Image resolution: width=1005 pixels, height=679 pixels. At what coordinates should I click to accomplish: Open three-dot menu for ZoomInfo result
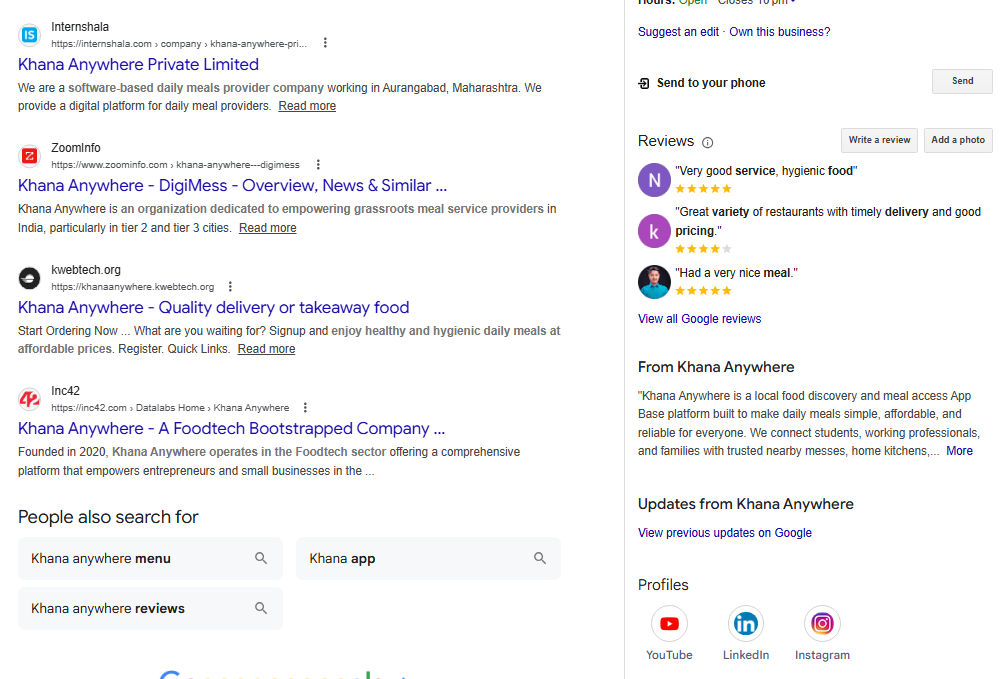(318, 165)
